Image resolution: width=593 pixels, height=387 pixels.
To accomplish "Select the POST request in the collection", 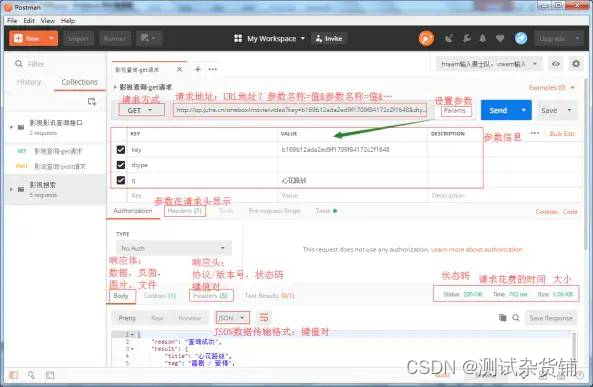I will coord(55,166).
